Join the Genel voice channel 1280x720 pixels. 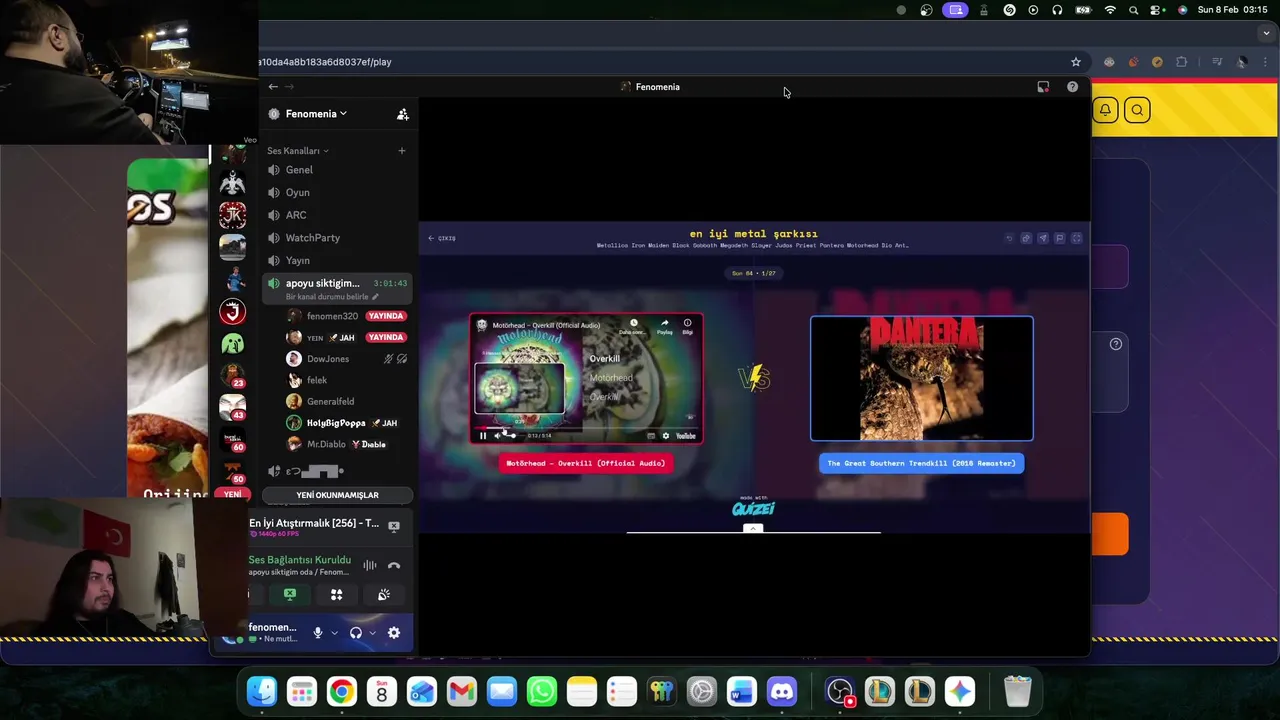[338, 170]
